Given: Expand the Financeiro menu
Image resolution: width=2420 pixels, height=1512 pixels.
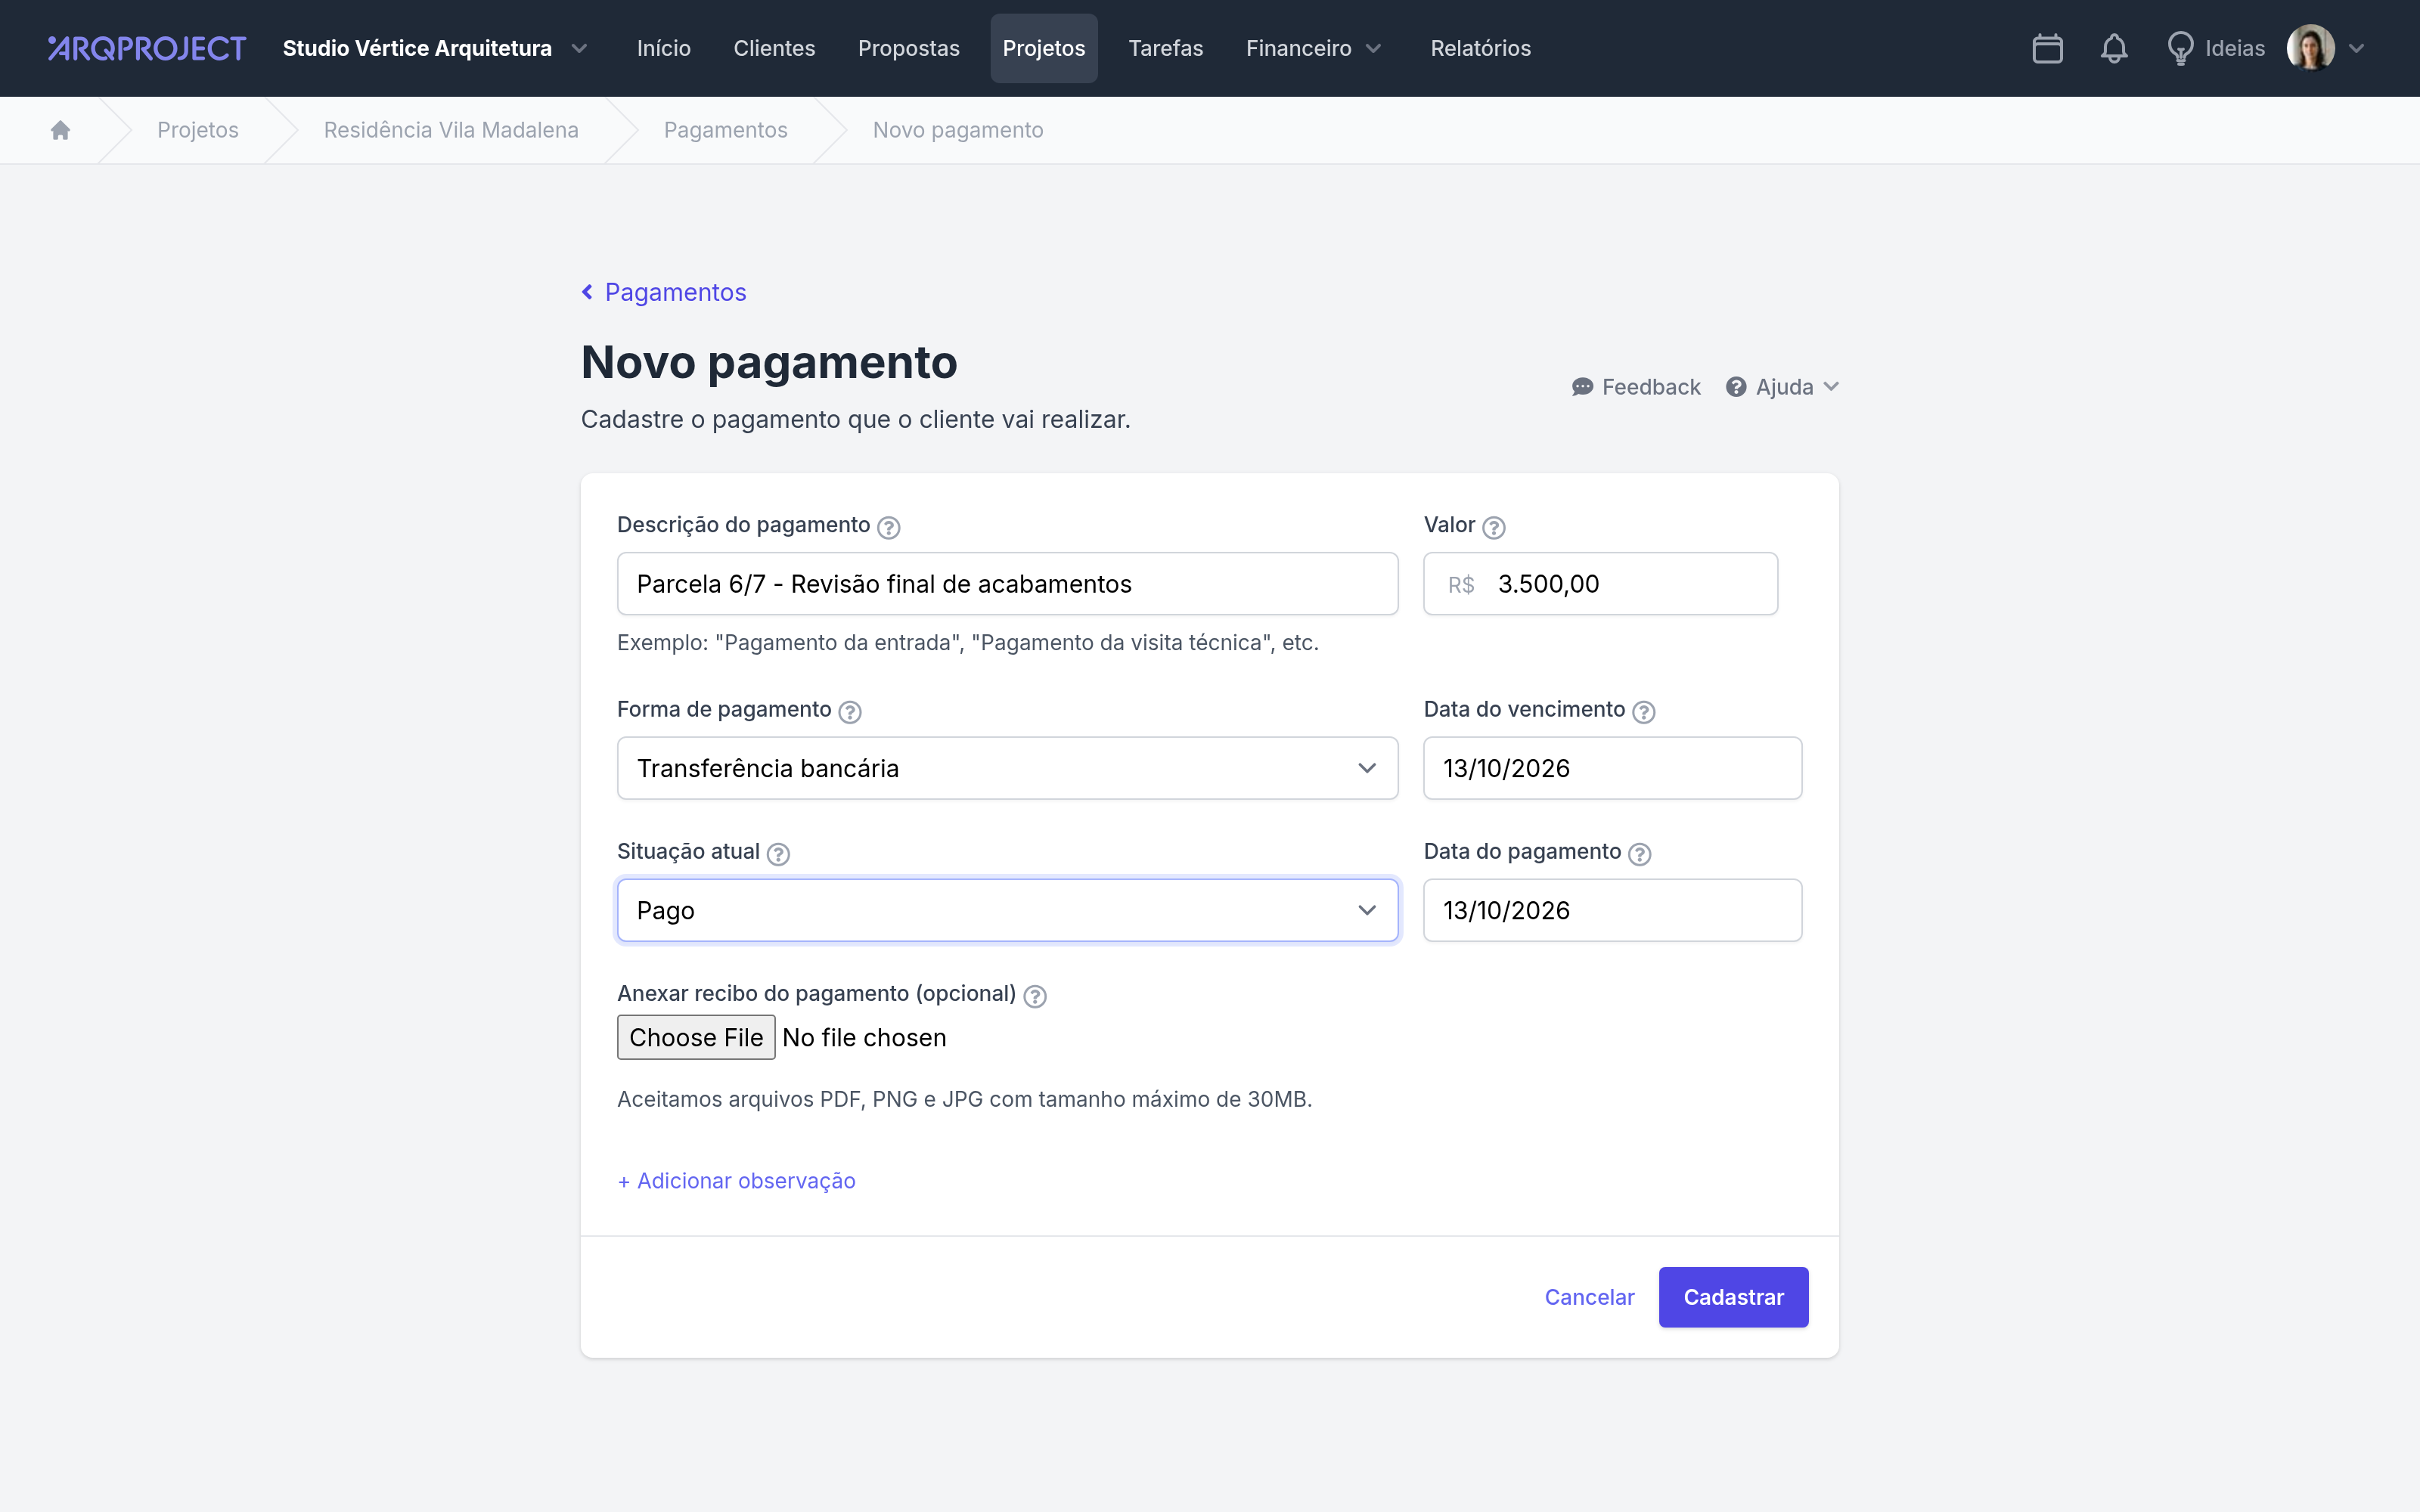Looking at the screenshot, I should (1313, 48).
